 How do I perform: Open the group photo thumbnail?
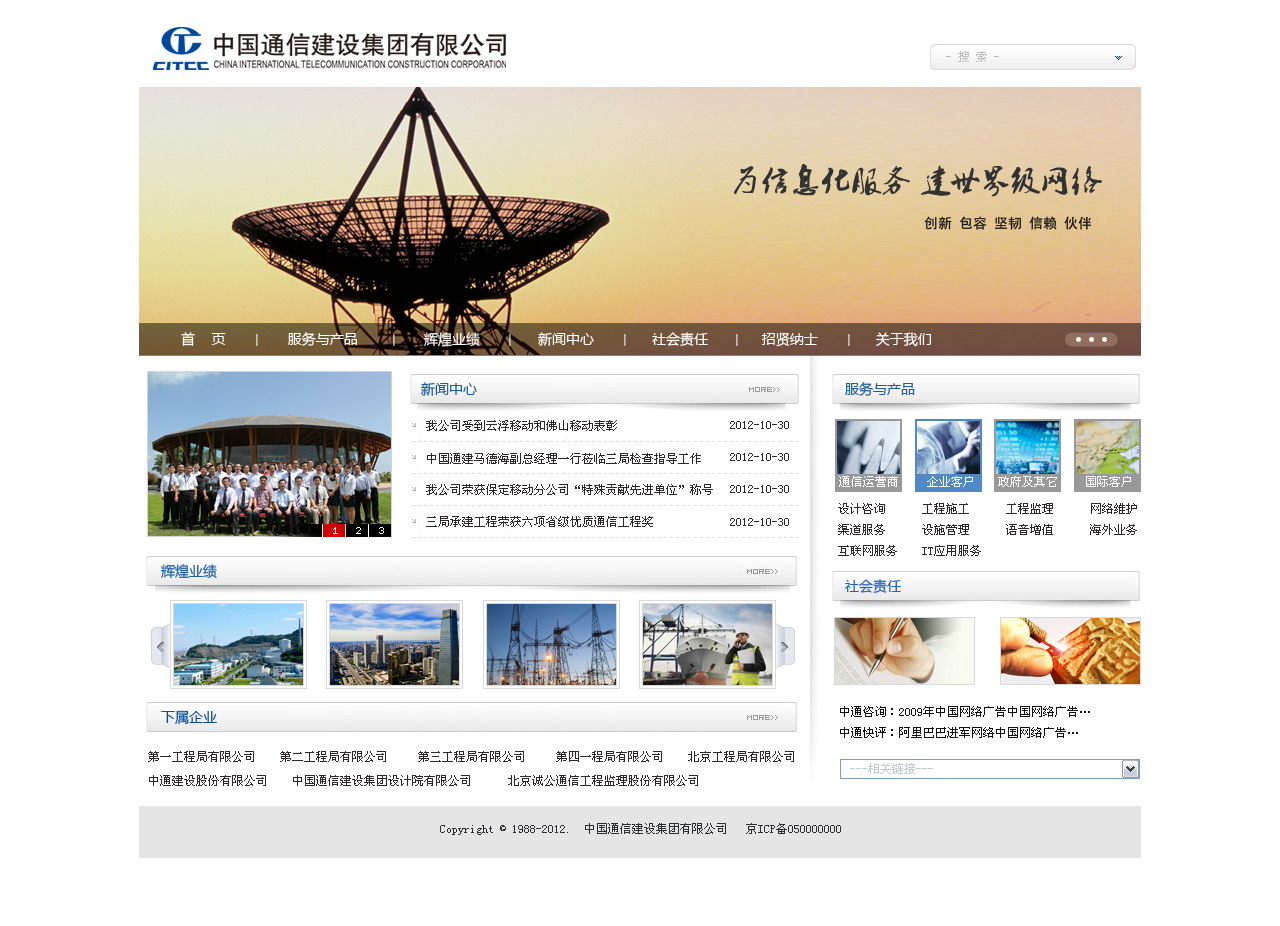coord(269,454)
